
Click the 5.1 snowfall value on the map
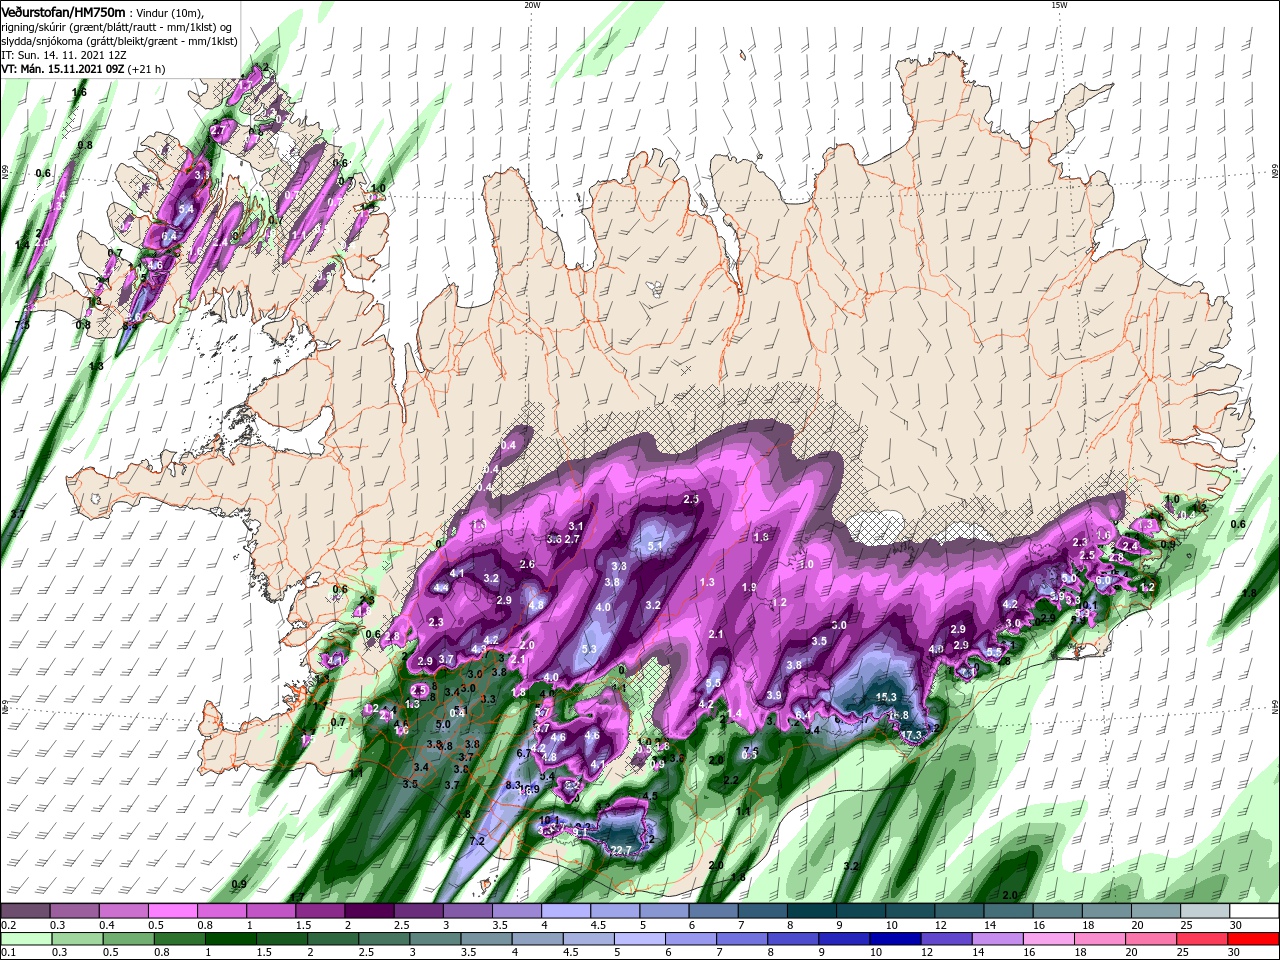point(656,546)
